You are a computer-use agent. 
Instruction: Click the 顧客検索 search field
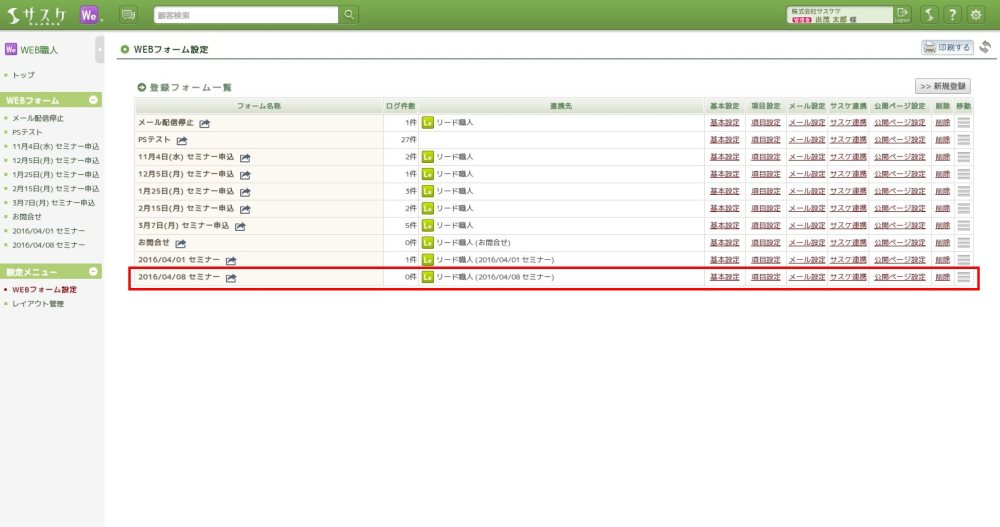coord(246,15)
